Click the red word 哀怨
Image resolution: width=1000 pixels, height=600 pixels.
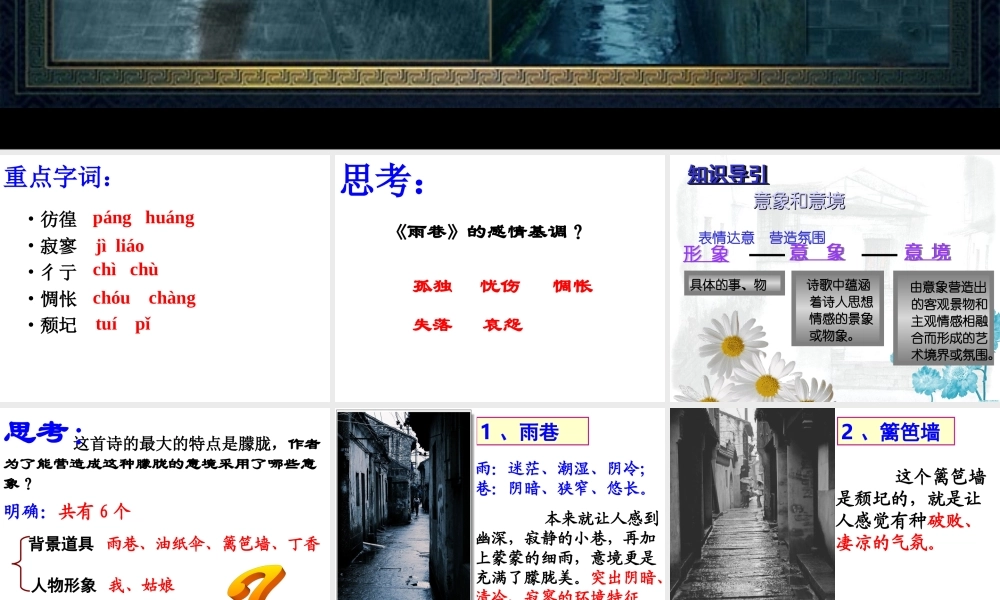tap(502, 325)
